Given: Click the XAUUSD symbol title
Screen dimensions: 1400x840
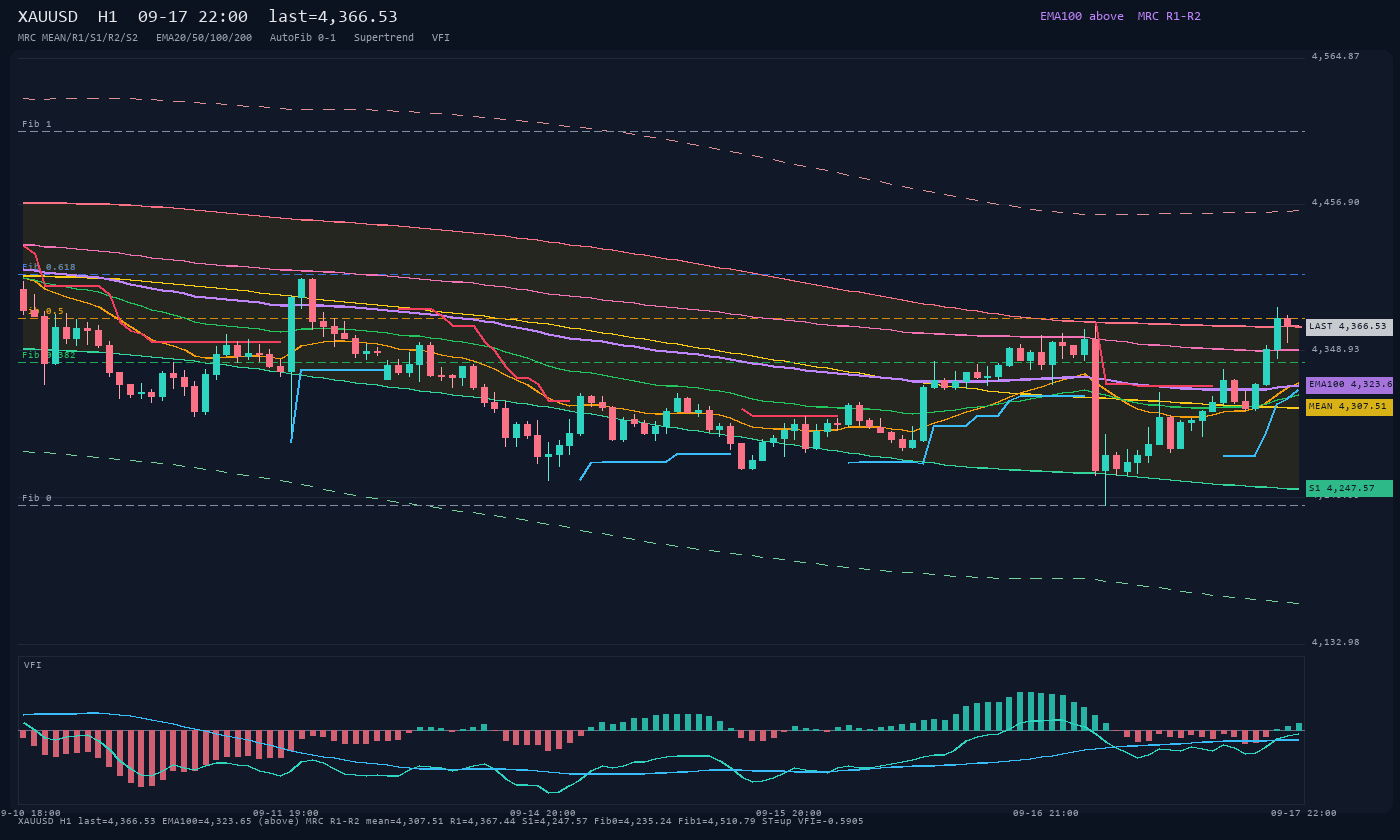Looking at the screenshot, I should 48,17.
